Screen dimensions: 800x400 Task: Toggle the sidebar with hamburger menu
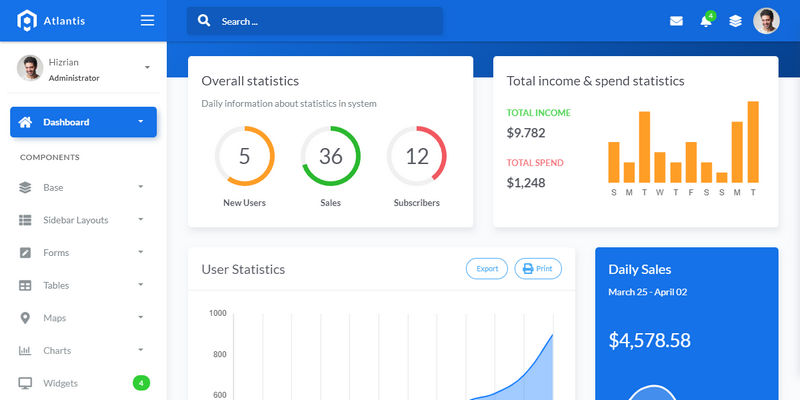(x=148, y=20)
